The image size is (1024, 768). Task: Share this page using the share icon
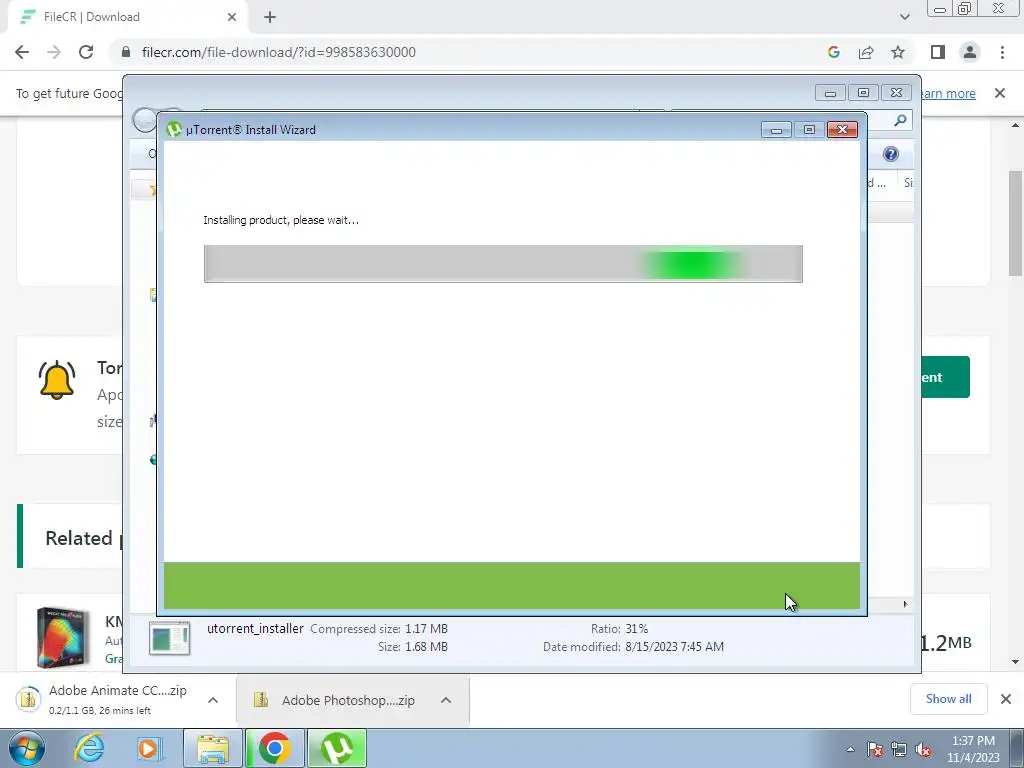pos(866,52)
